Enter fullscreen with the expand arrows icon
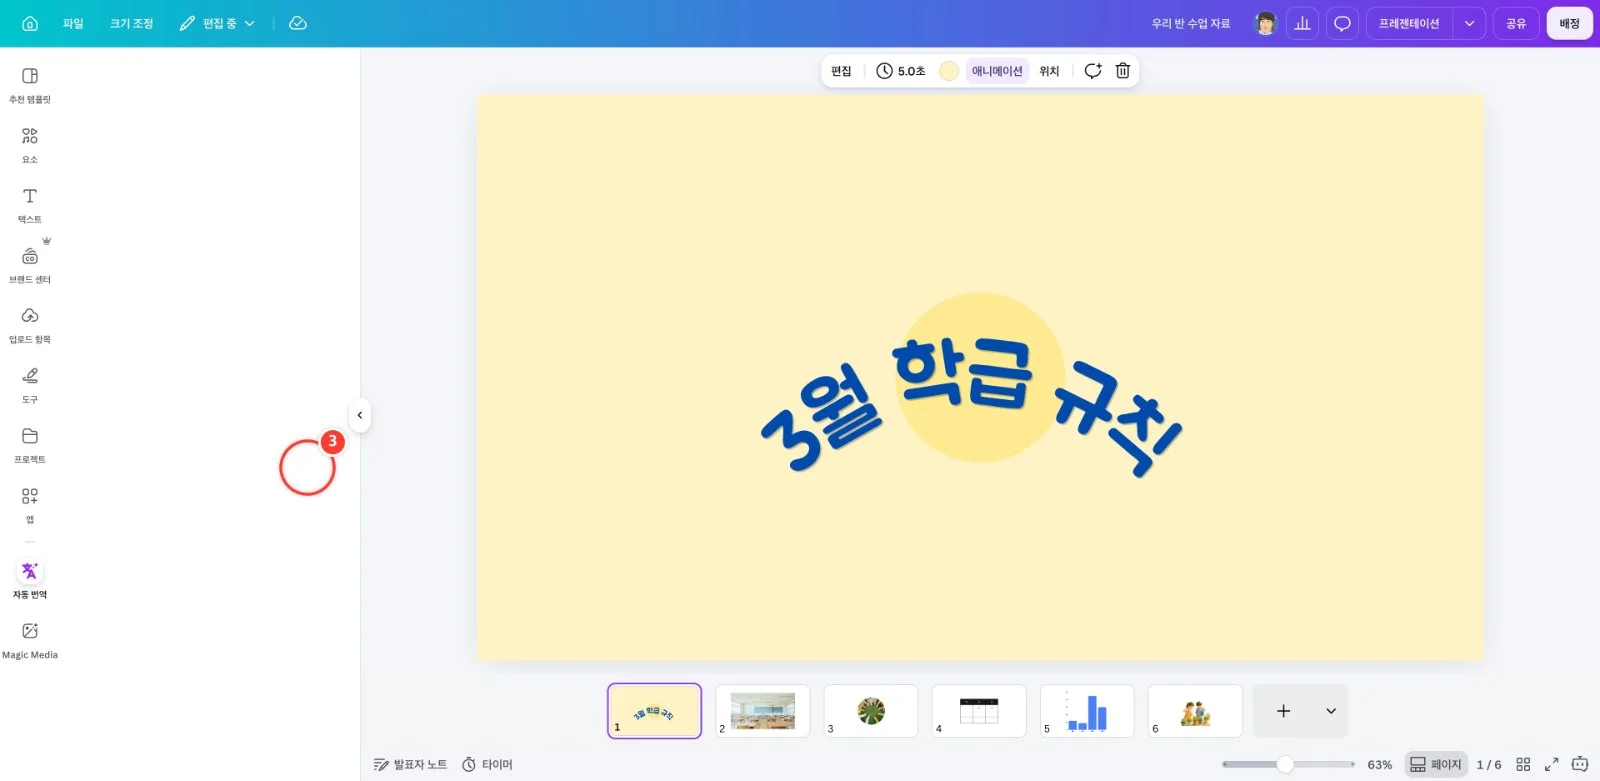 [x=1551, y=764]
